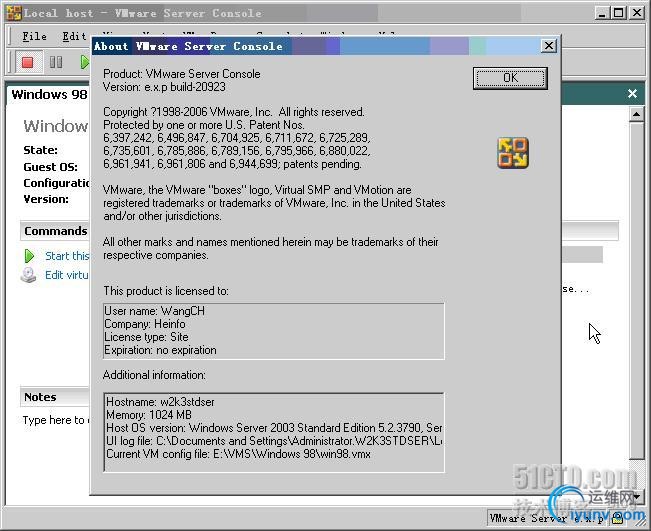
Task: Select the Current VM config file line
Action: coord(238,454)
